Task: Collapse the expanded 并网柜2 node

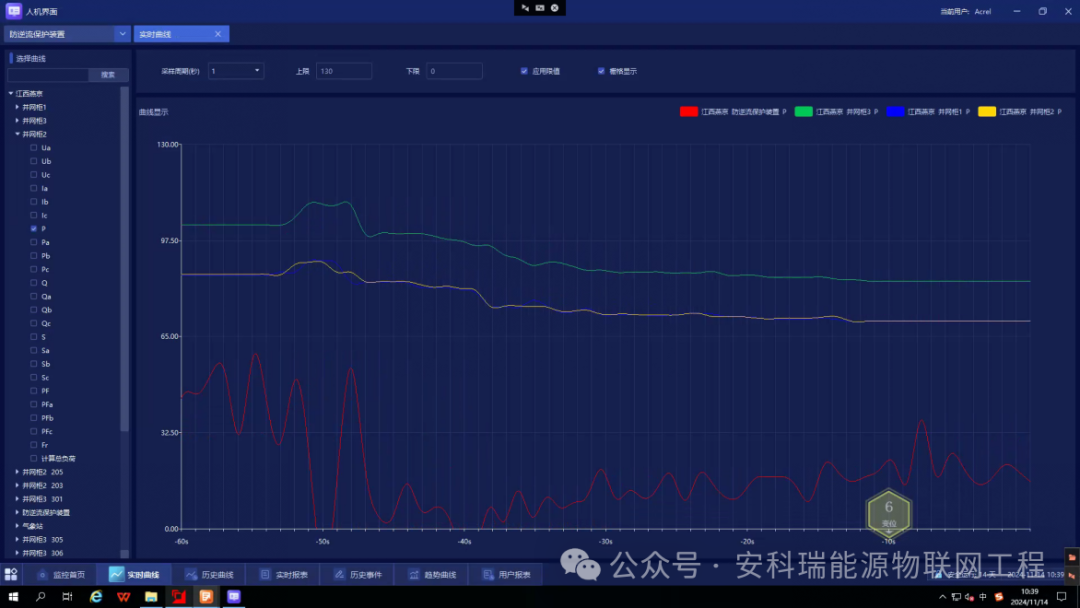Action: (17, 134)
